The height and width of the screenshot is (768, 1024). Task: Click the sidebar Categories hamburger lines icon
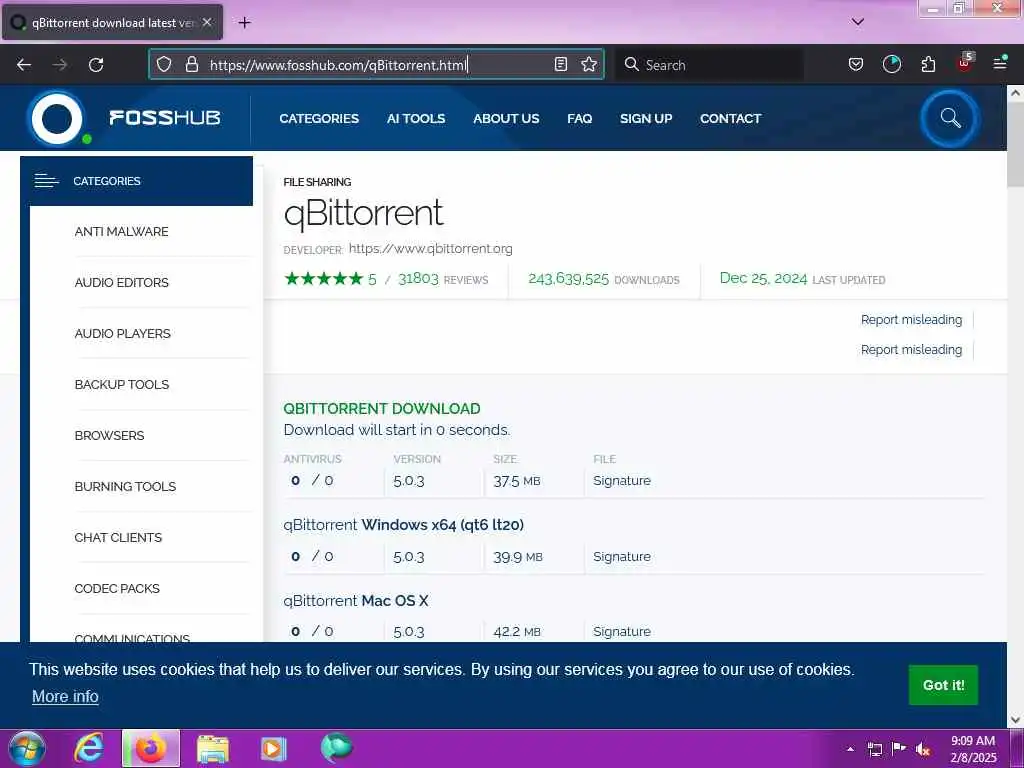click(x=46, y=181)
